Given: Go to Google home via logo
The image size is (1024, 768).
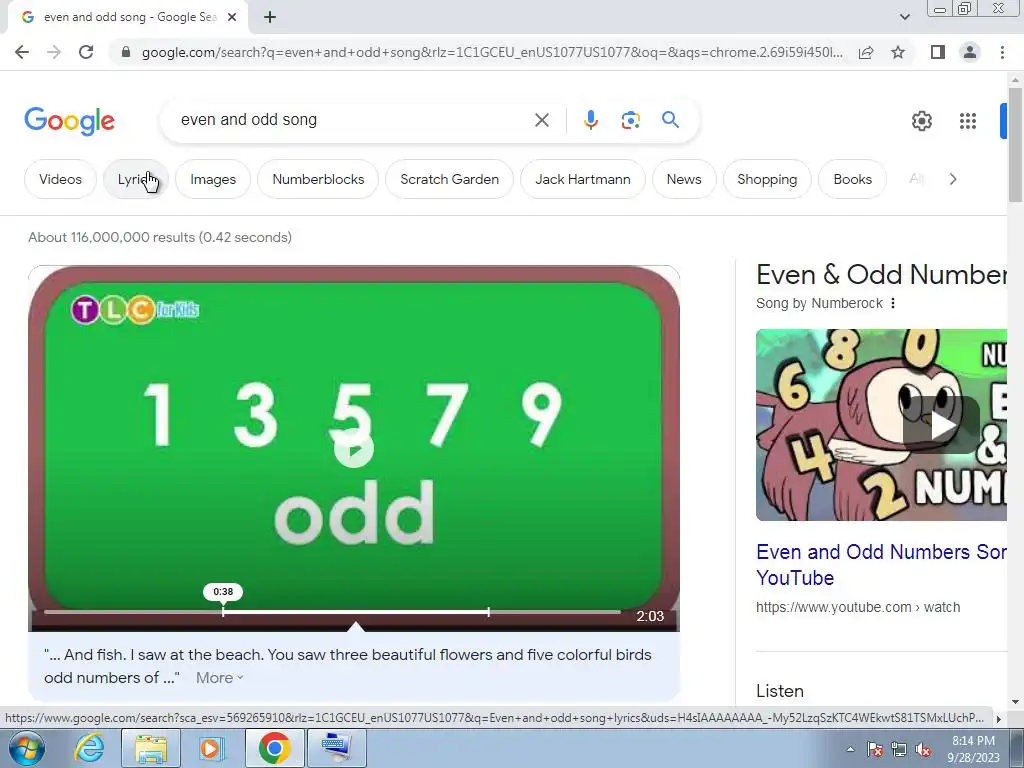Looking at the screenshot, I should tap(69, 121).
